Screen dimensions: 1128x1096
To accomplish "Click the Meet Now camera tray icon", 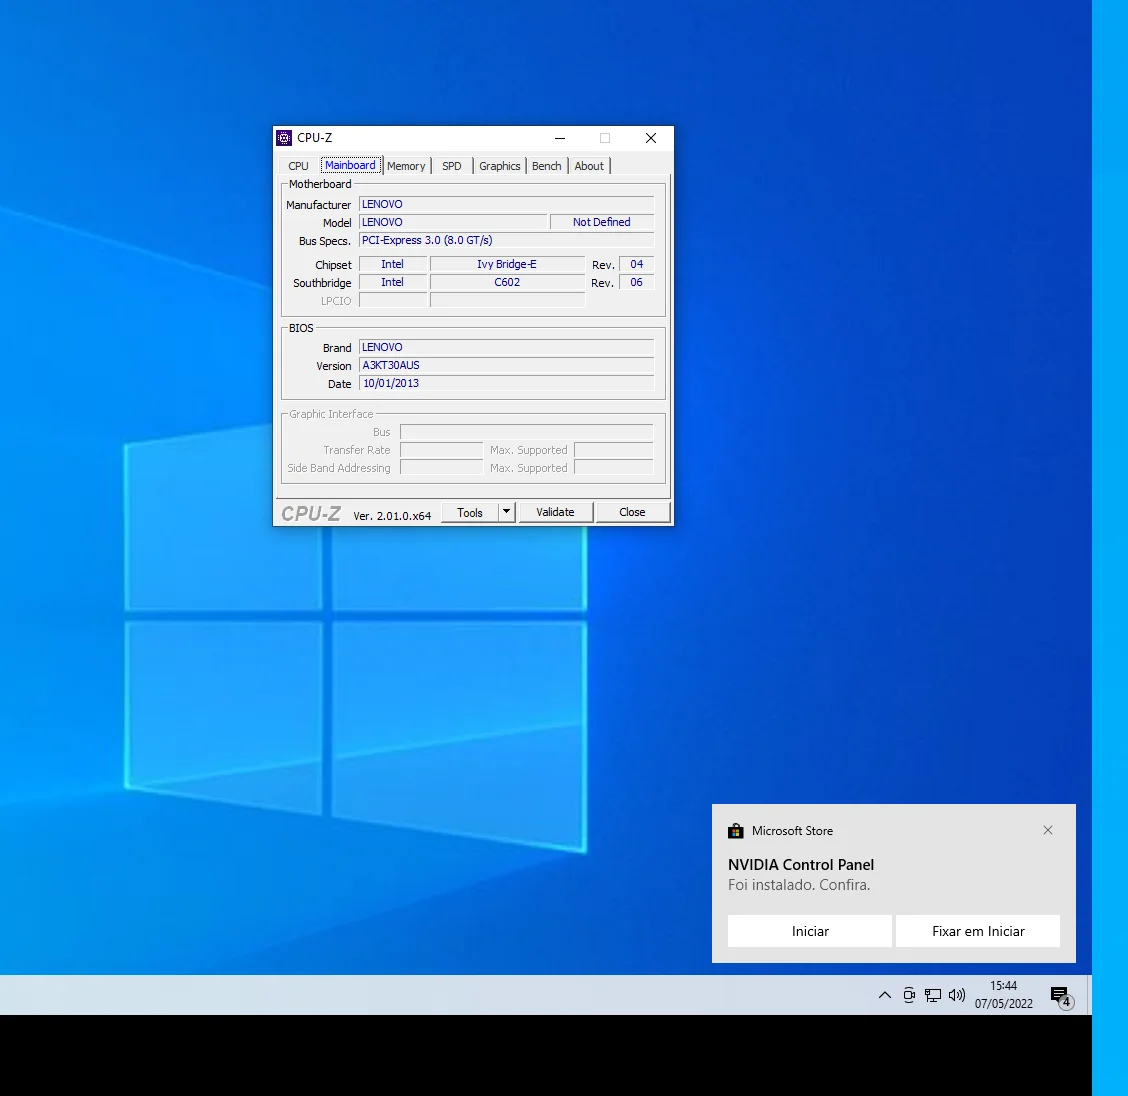I will [x=908, y=995].
